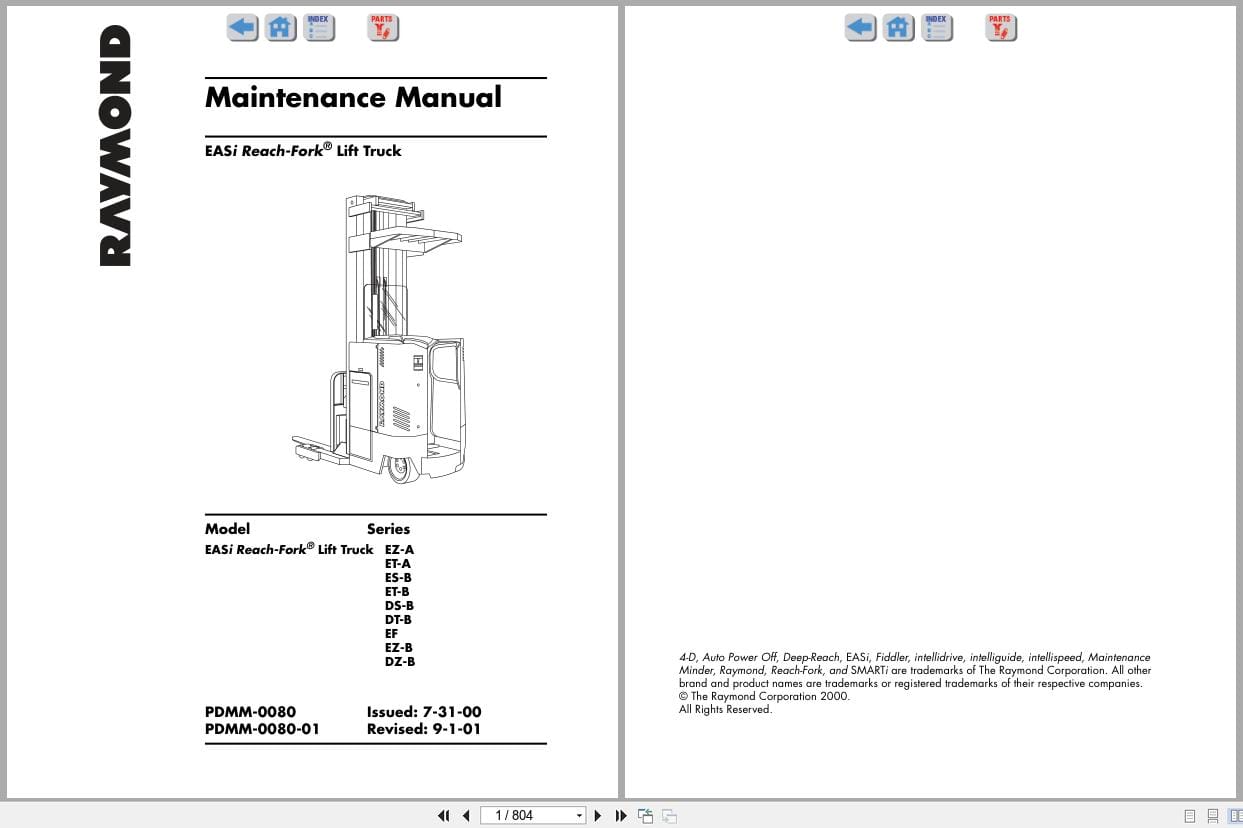1243x828 pixels.
Task: Switch to continuous page layout
Action: click(1213, 816)
